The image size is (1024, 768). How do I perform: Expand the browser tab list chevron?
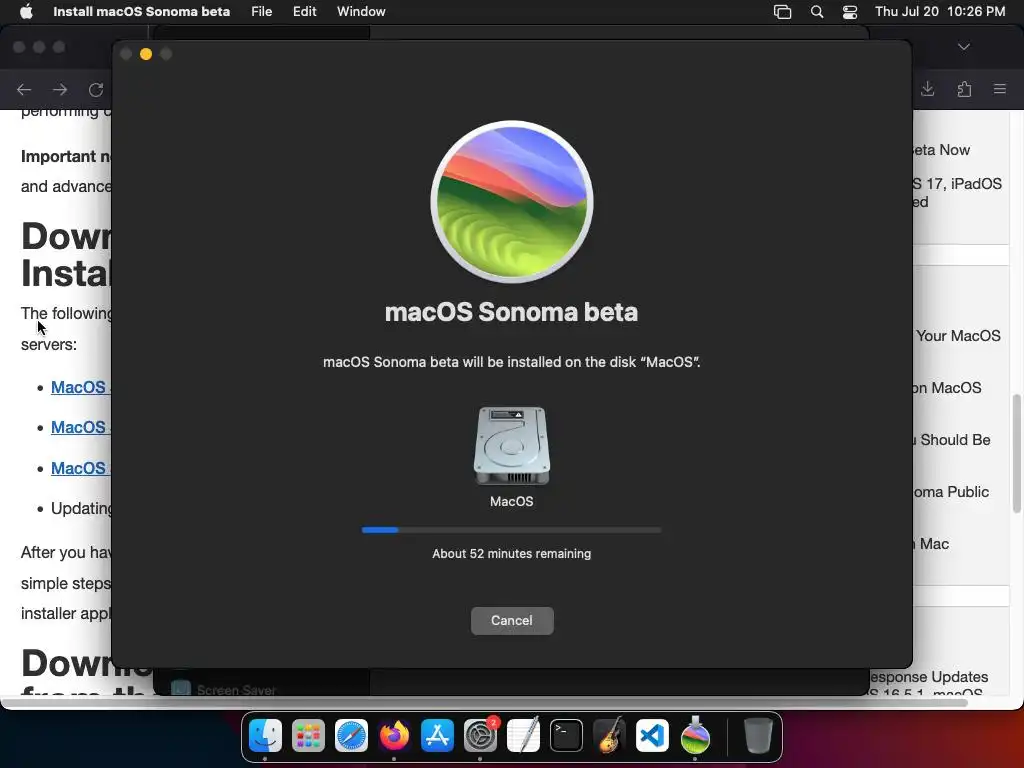tap(964, 47)
